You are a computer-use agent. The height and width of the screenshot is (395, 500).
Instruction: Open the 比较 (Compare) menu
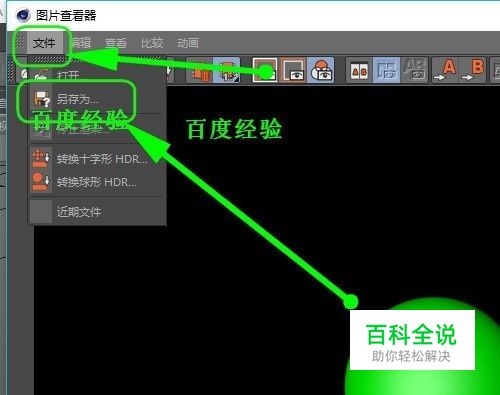tap(152, 43)
